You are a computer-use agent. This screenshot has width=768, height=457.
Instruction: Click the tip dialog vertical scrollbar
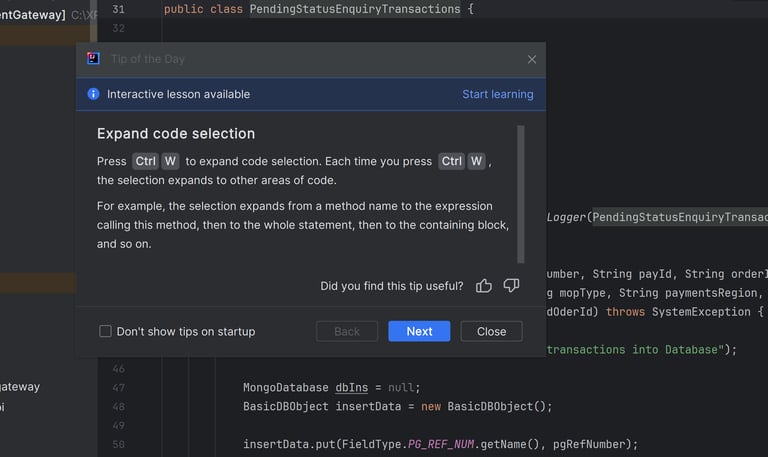point(521,194)
